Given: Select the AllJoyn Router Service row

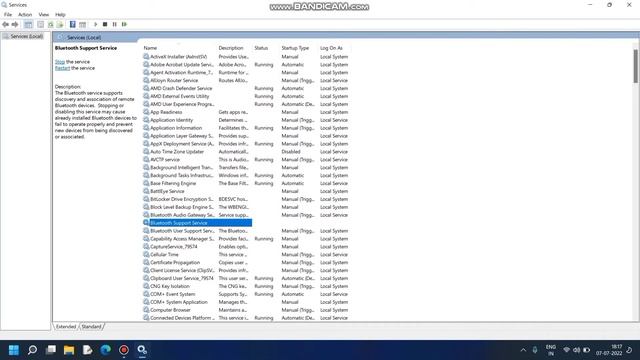Looking at the screenshot, I should point(246,80).
